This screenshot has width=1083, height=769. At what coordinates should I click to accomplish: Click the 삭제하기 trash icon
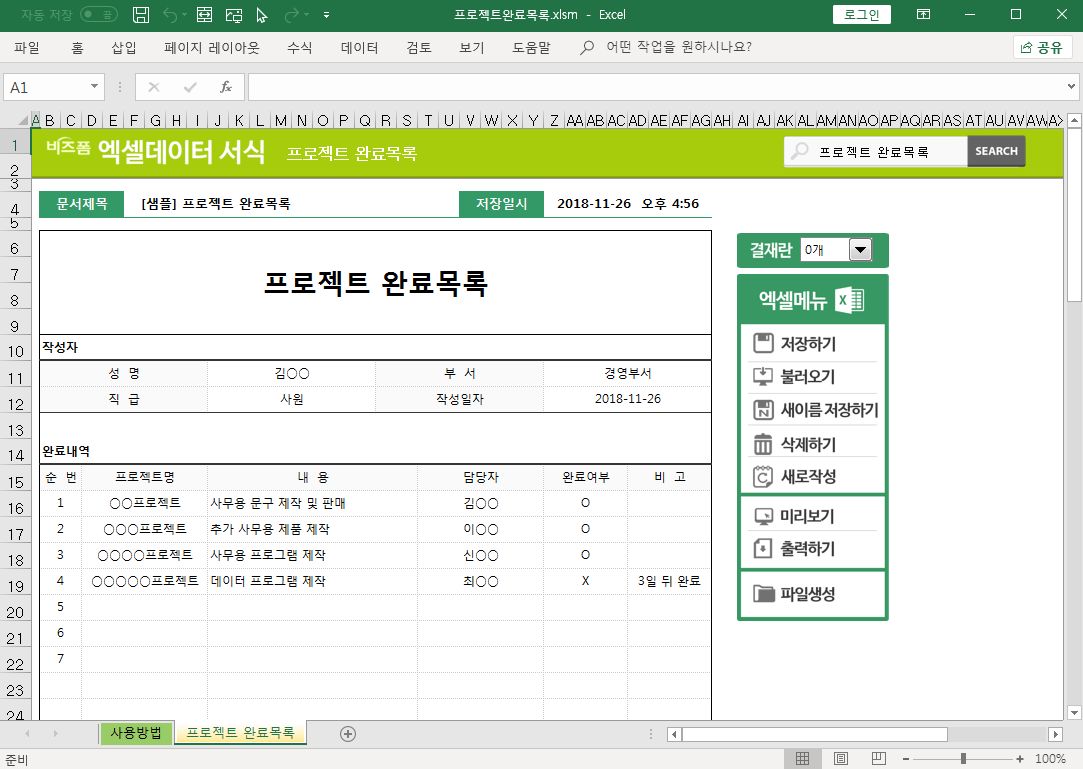click(763, 444)
